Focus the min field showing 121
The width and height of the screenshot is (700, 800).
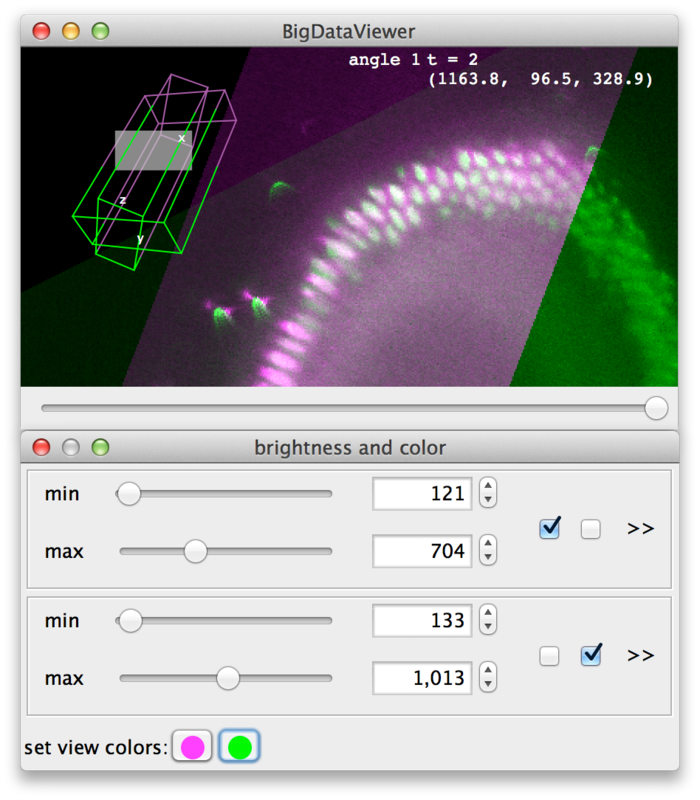point(422,493)
